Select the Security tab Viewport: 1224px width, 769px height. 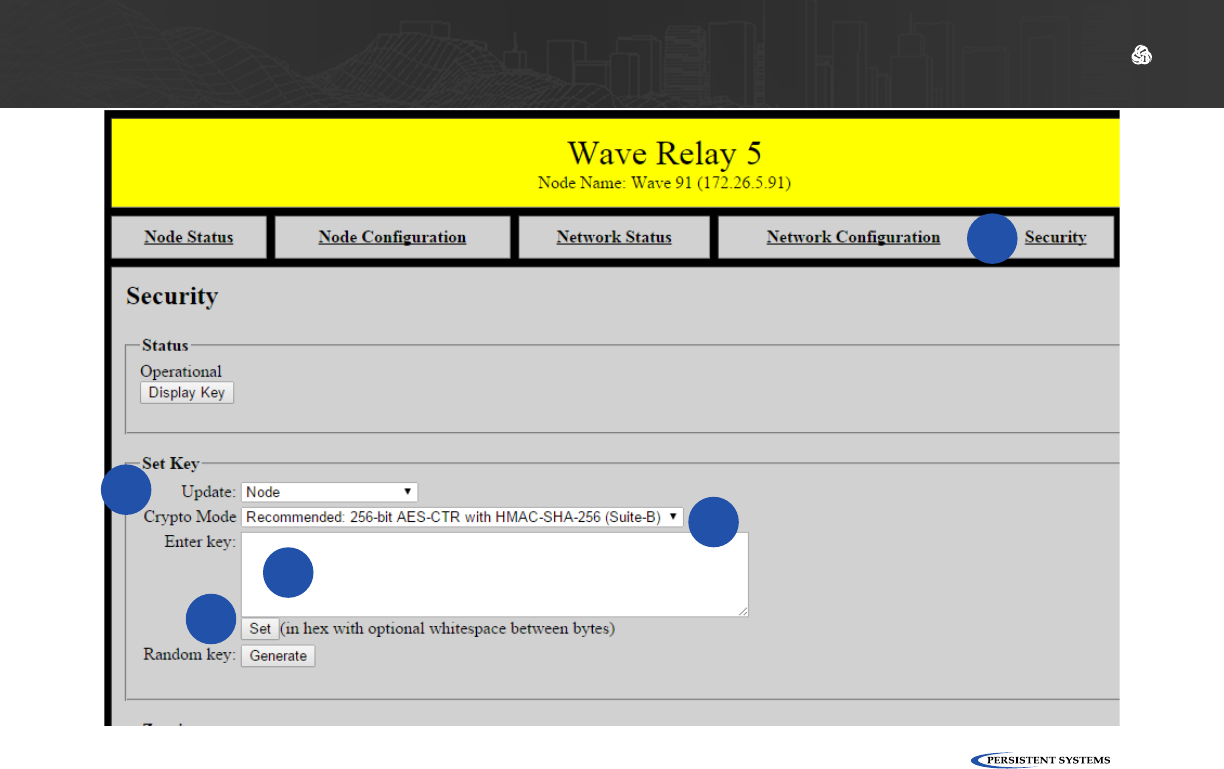tap(1055, 237)
